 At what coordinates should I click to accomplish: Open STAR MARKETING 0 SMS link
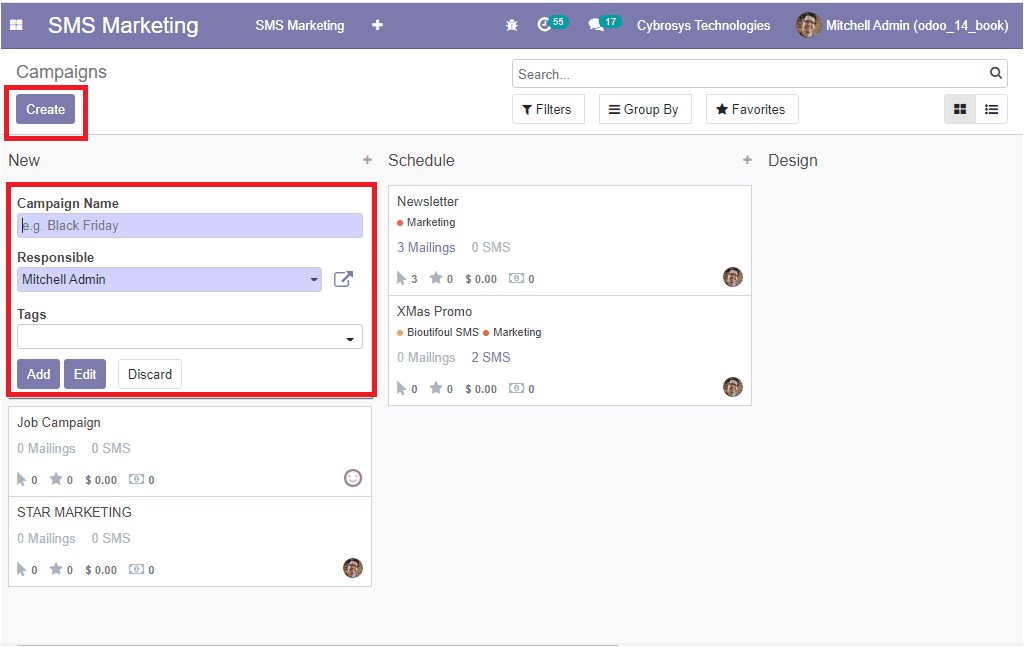[110, 539]
